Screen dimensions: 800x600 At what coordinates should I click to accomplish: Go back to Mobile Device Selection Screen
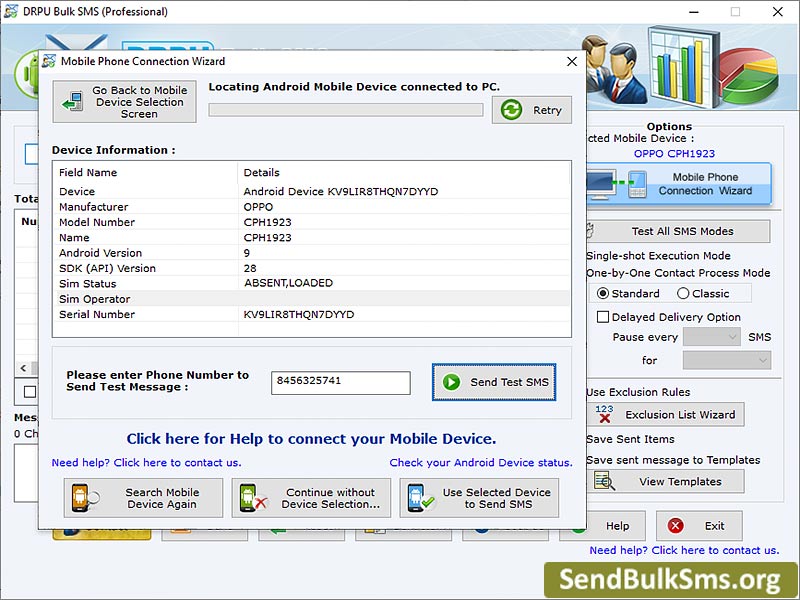click(x=124, y=102)
